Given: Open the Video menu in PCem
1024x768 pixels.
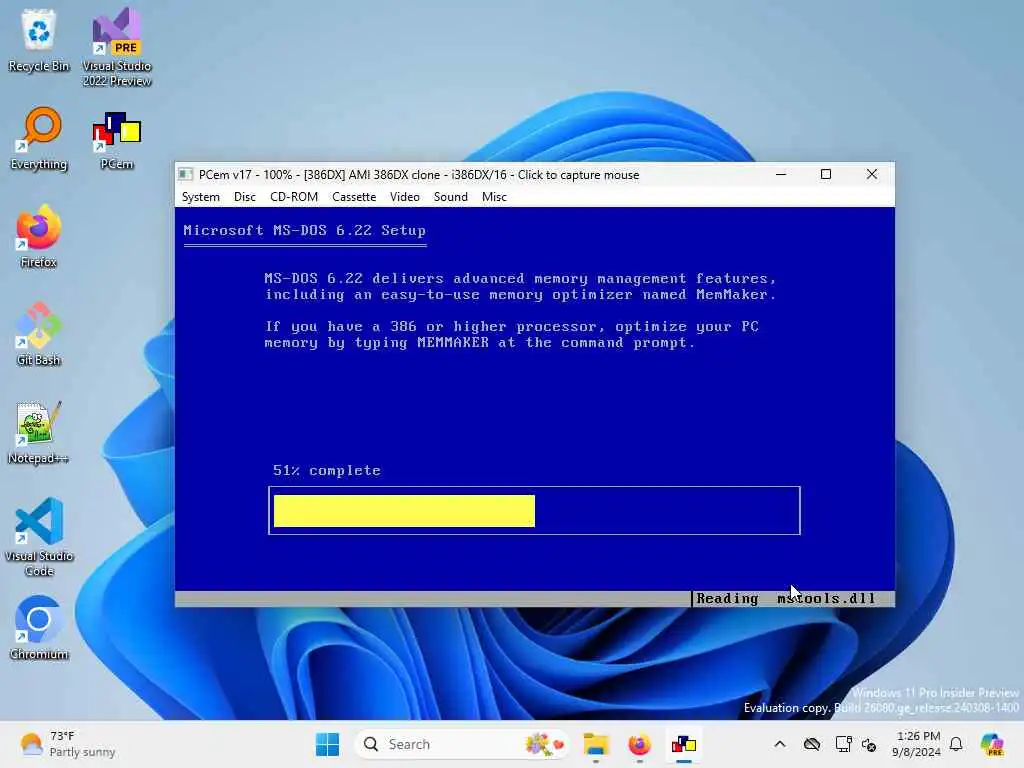Looking at the screenshot, I should [x=405, y=197].
